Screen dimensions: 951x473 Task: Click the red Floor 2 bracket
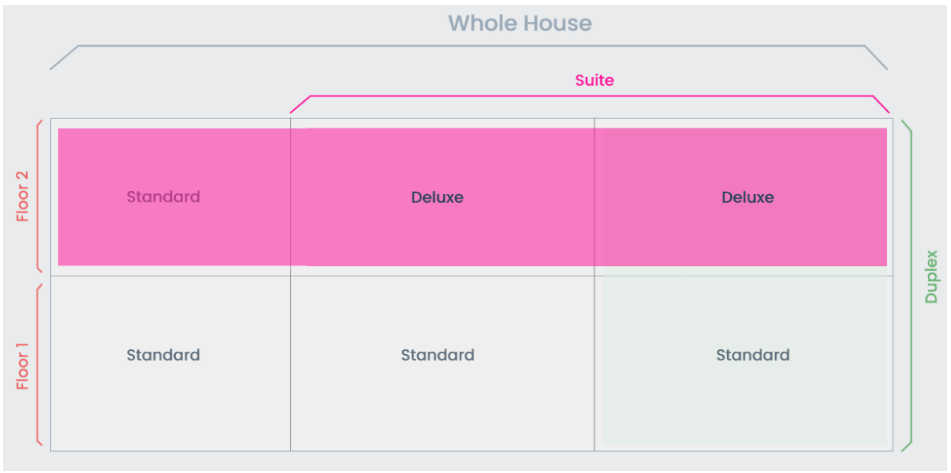pyautogui.click(x=38, y=196)
